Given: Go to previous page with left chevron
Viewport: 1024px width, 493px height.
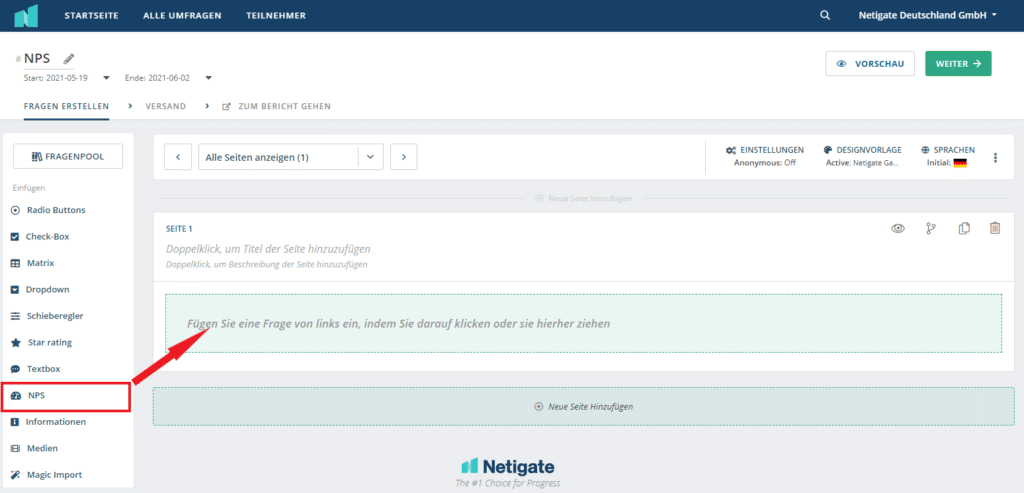Looking at the screenshot, I should 178,157.
